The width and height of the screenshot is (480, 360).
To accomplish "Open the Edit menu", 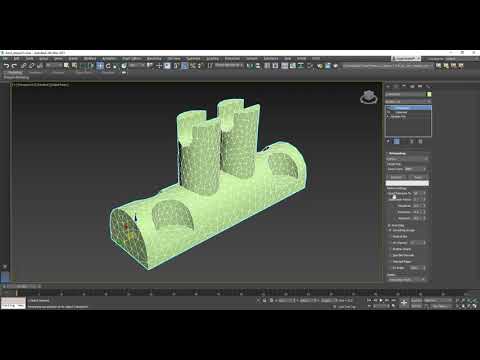I will pyautogui.click(x=16, y=59).
